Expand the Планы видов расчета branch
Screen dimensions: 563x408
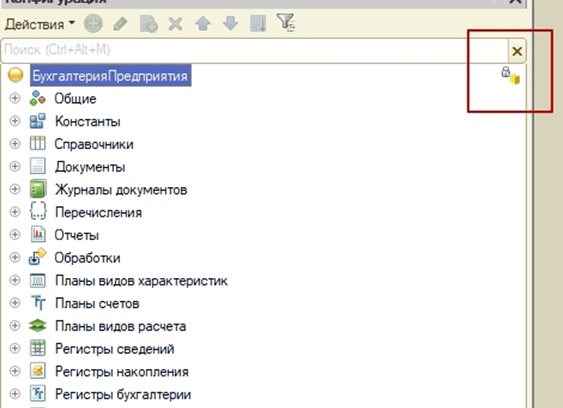tap(15, 325)
